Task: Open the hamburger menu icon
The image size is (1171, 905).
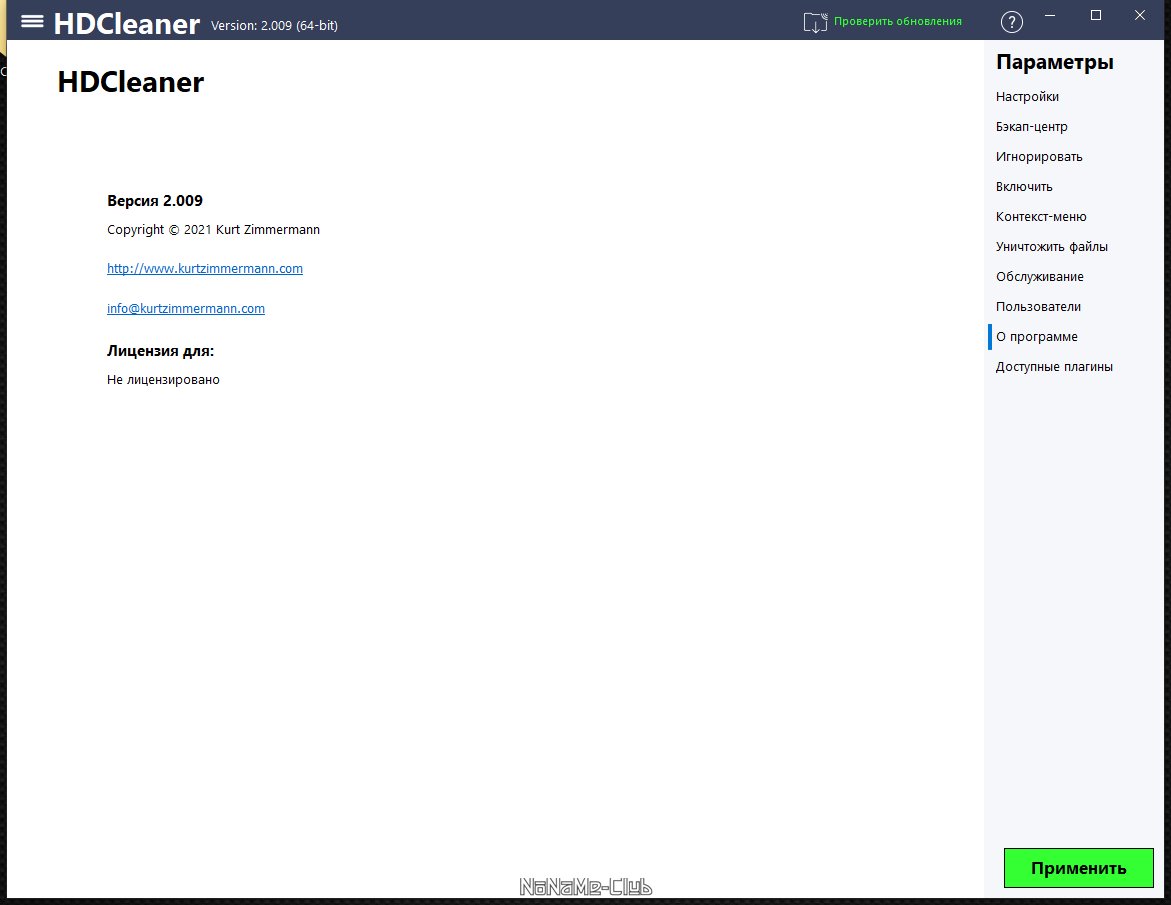Action: pos(32,21)
